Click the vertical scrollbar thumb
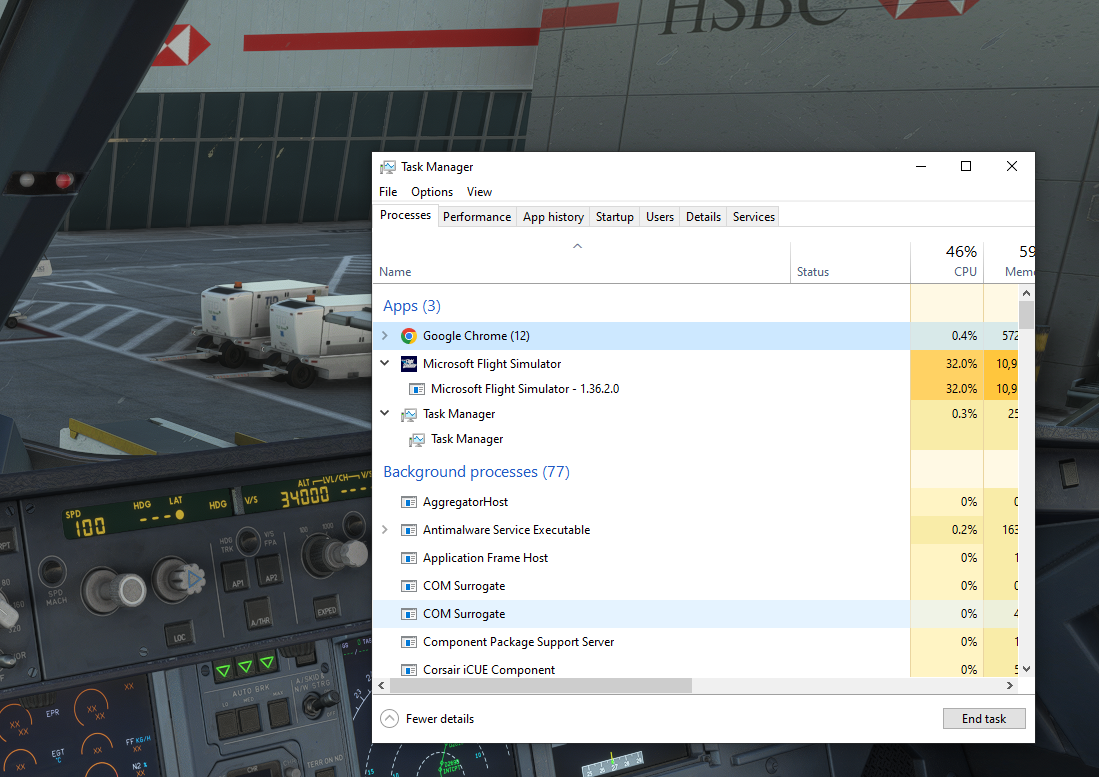Screen dimensions: 1099x777 click(1026, 315)
